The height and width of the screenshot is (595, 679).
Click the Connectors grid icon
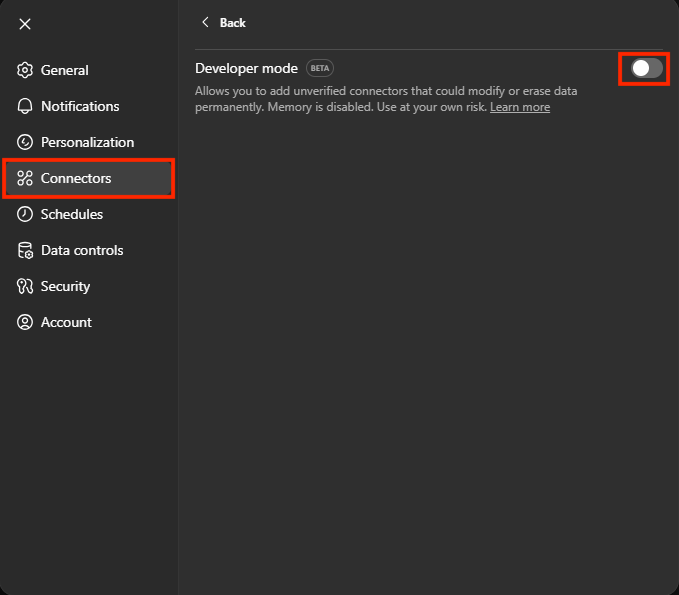tap(25, 178)
